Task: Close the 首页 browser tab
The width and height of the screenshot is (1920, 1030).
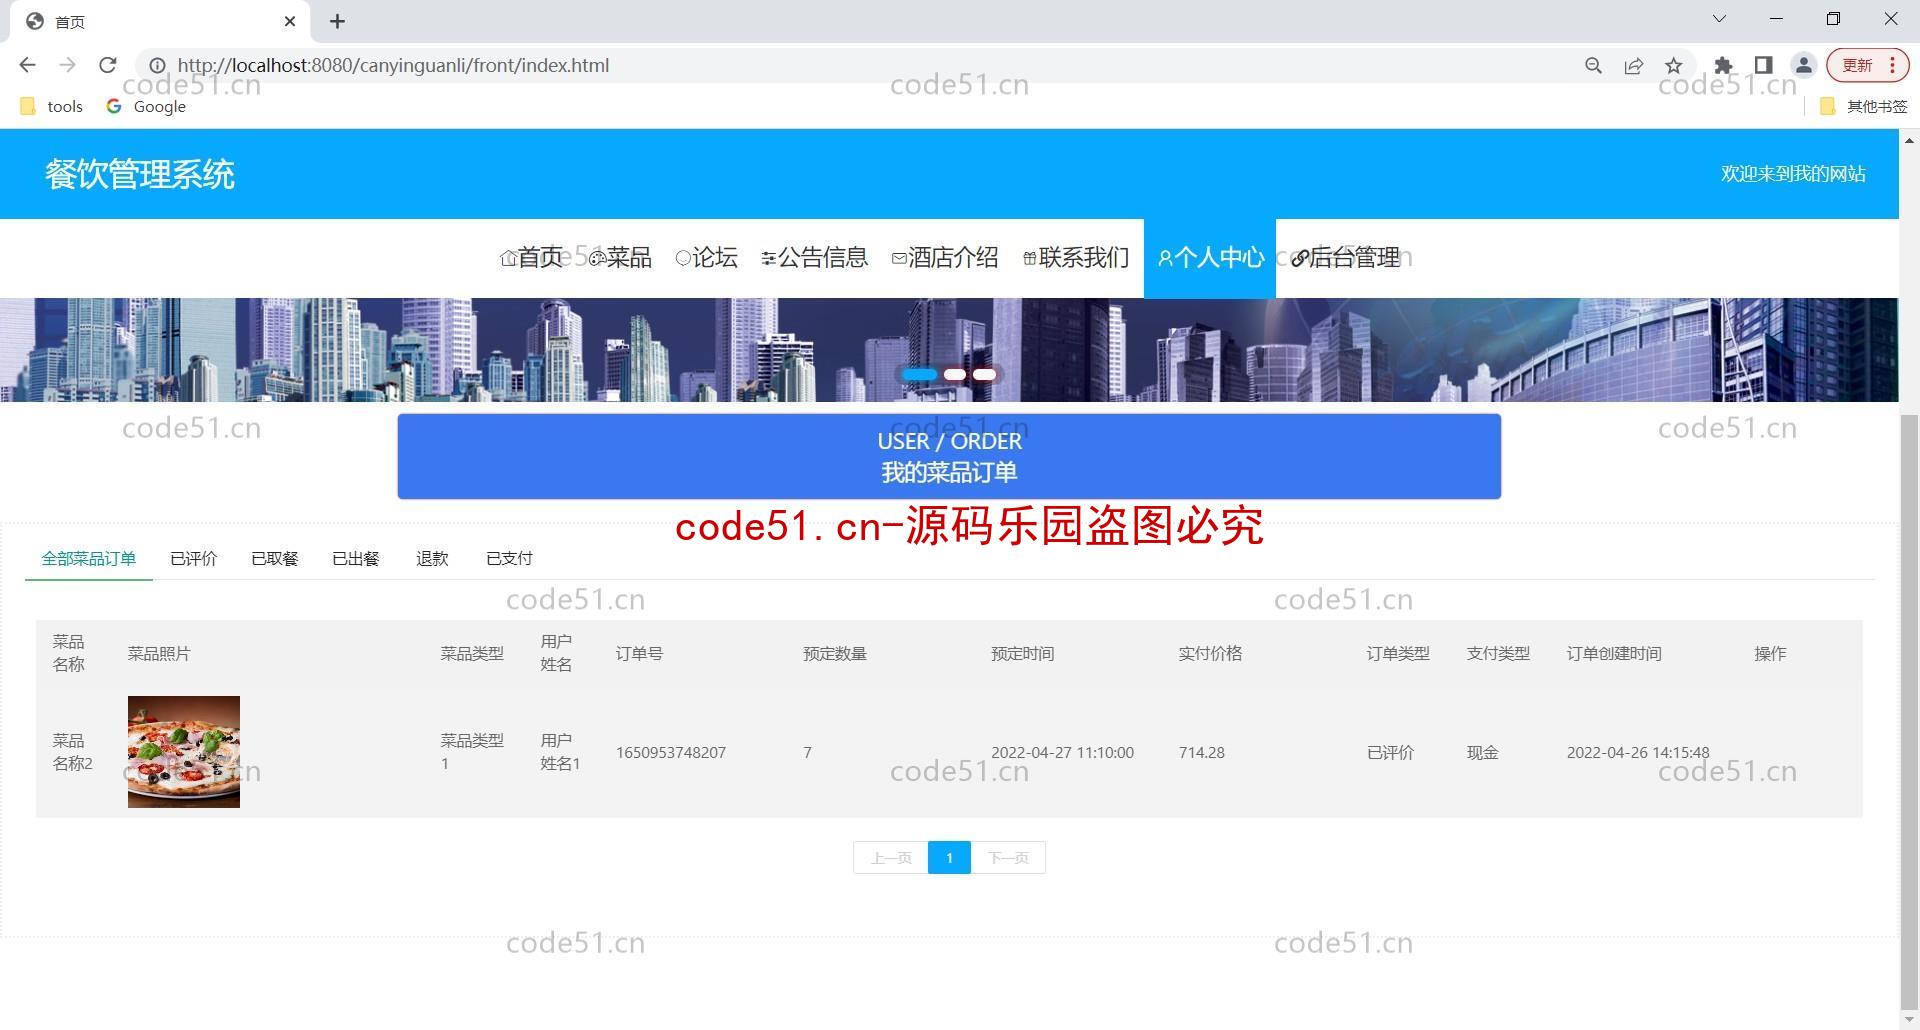Action: 290,21
